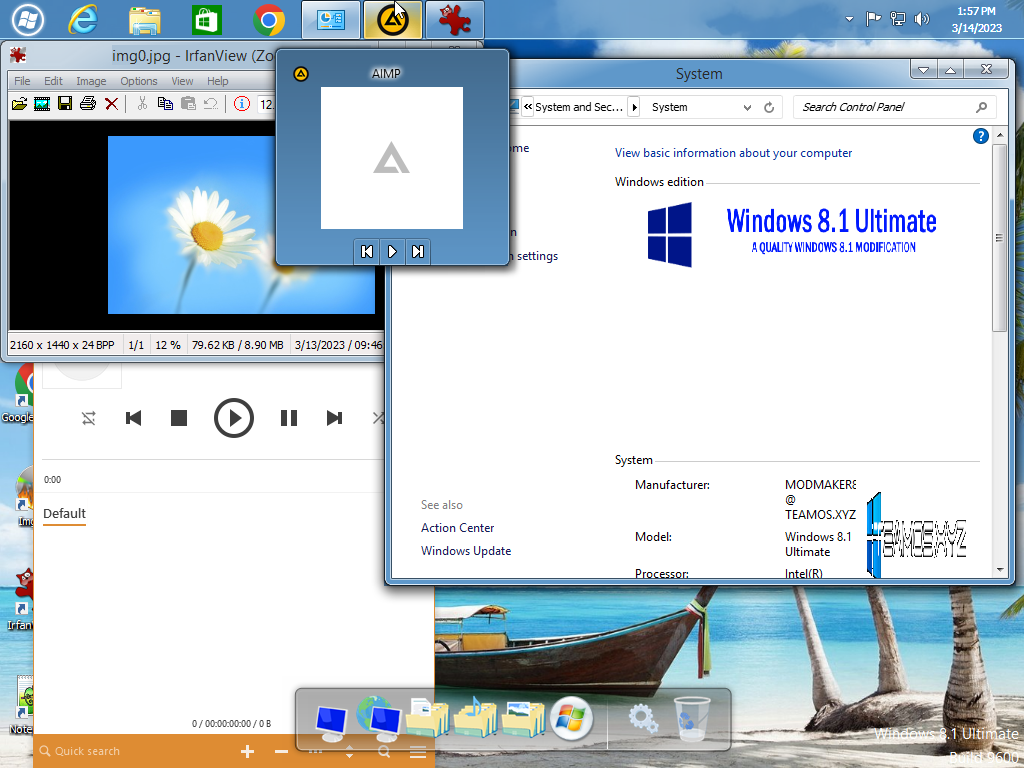Expand the address bar history dropdown in System
The width and height of the screenshot is (1024, 768).
point(747,107)
